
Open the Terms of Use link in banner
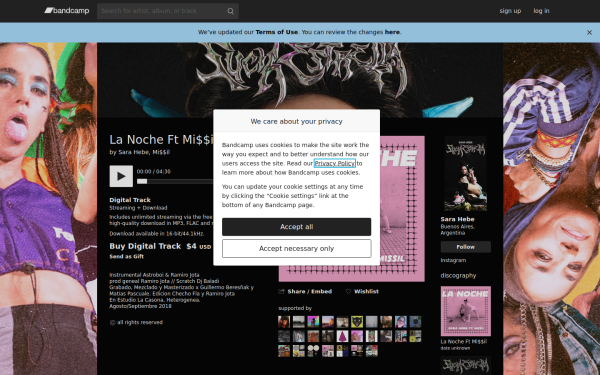pyautogui.click(x=277, y=32)
